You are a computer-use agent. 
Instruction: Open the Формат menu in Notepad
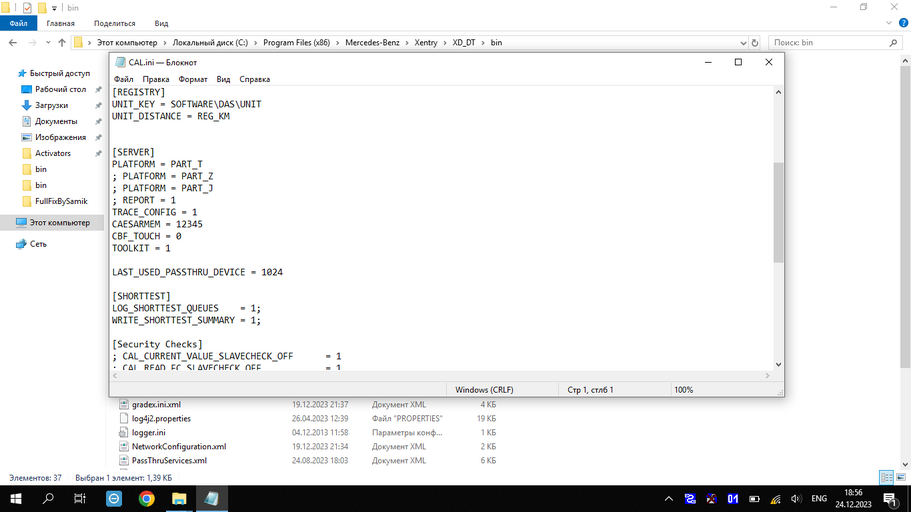click(193, 79)
